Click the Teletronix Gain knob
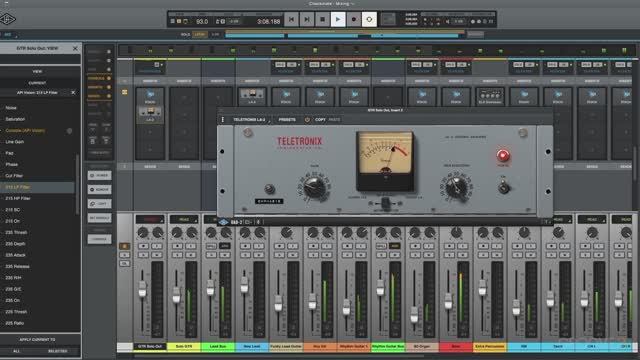640x360 pixels. 314,187
